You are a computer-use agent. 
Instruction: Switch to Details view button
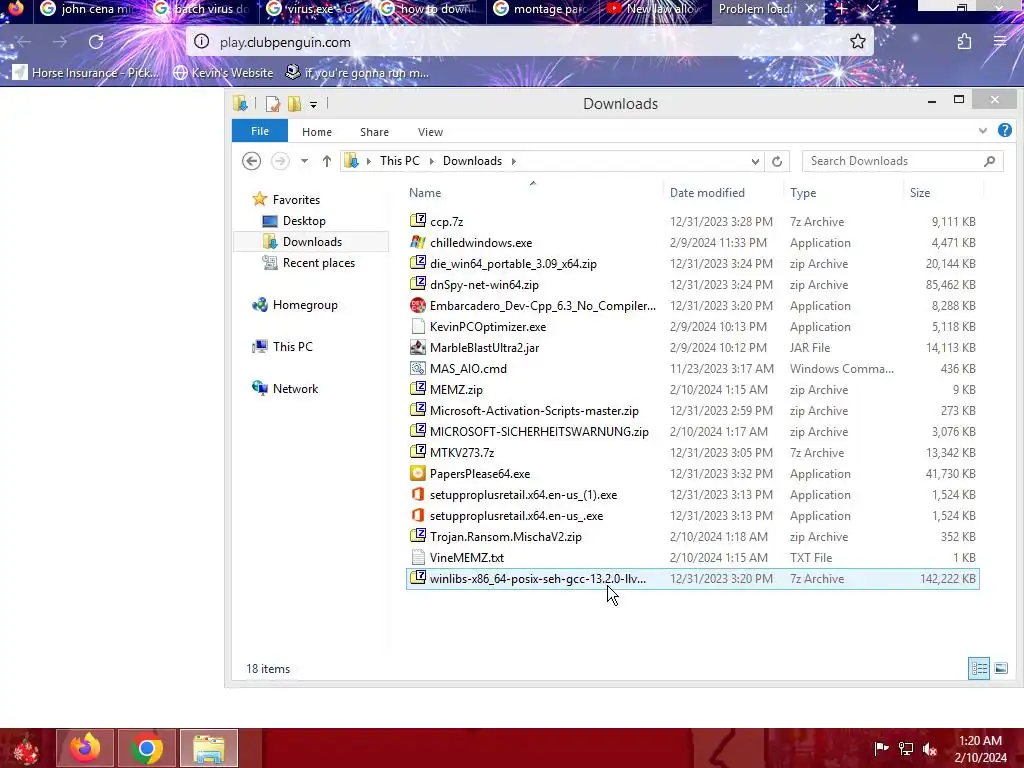click(x=978, y=668)
